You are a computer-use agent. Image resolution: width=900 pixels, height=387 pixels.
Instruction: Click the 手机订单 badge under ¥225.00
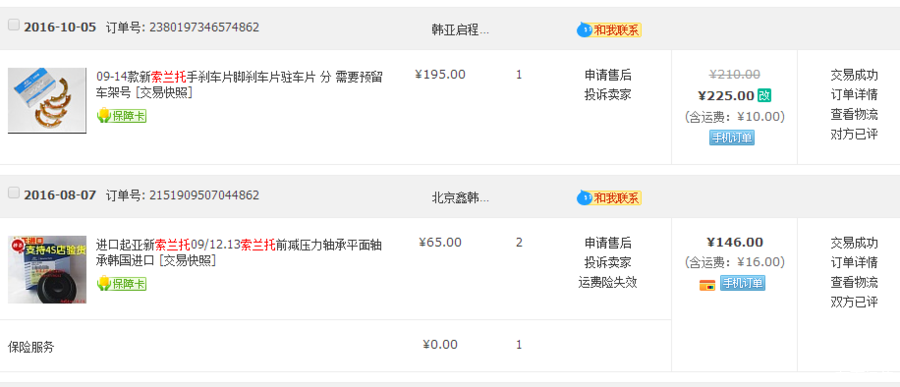732,138
